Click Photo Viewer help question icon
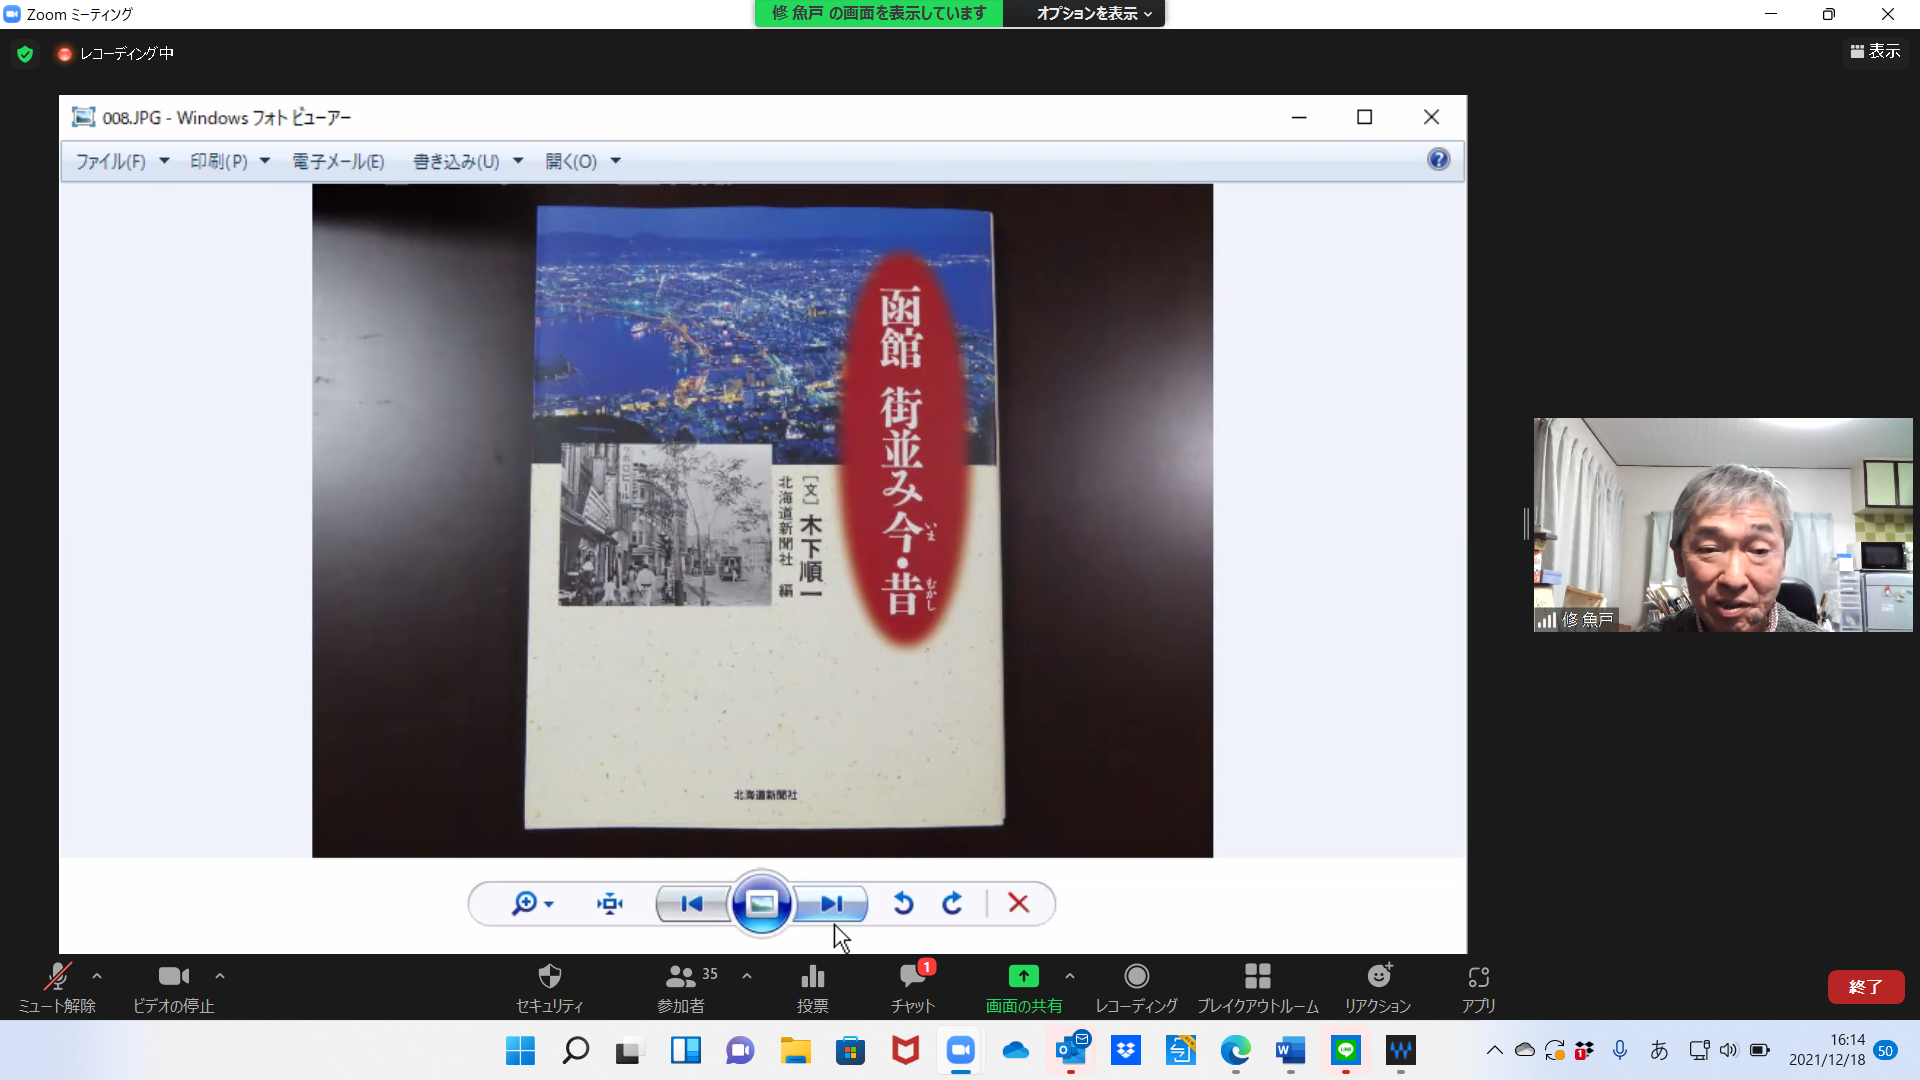This screenshot has width=1920, height=1080. point(1438,160)
